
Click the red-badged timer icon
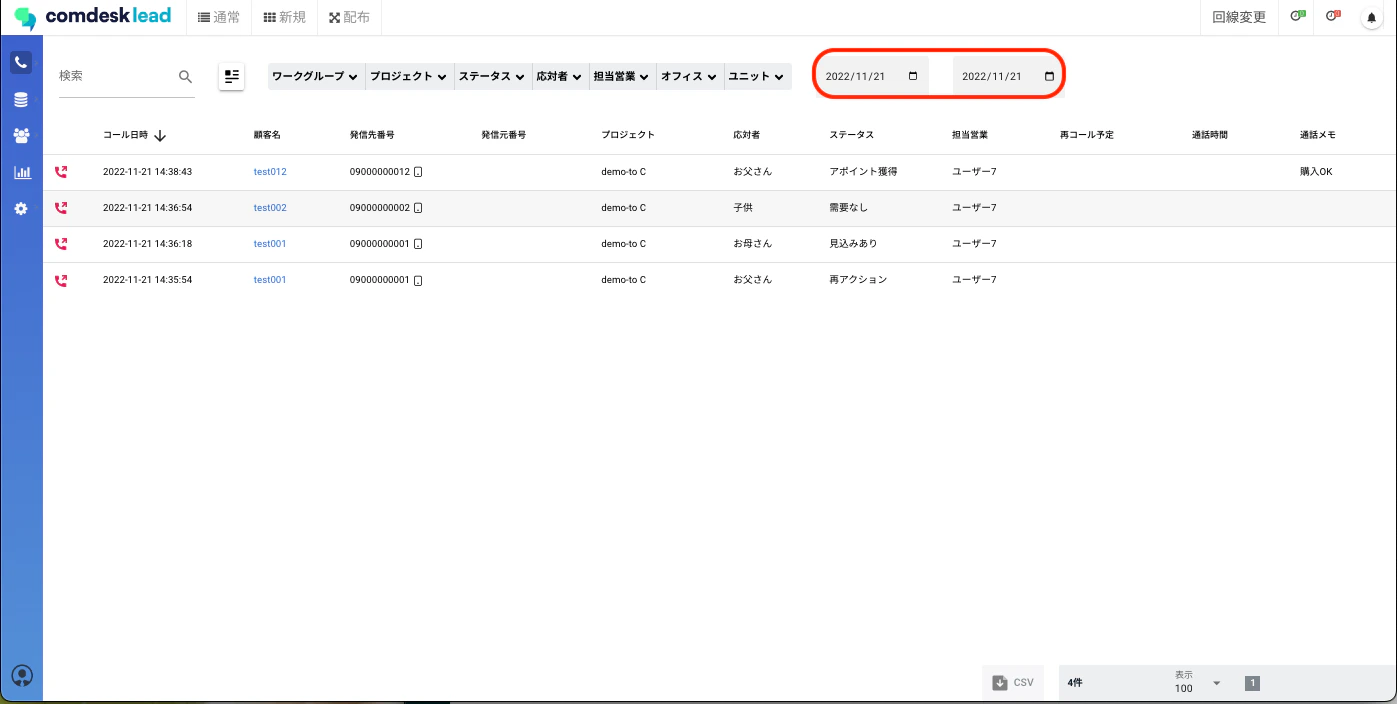(1332, 17)
